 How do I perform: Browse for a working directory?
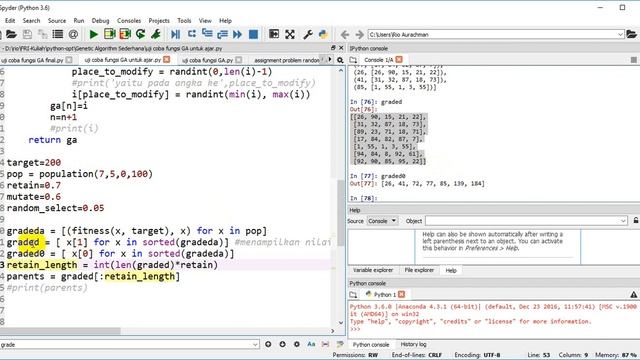coord(631,34)
